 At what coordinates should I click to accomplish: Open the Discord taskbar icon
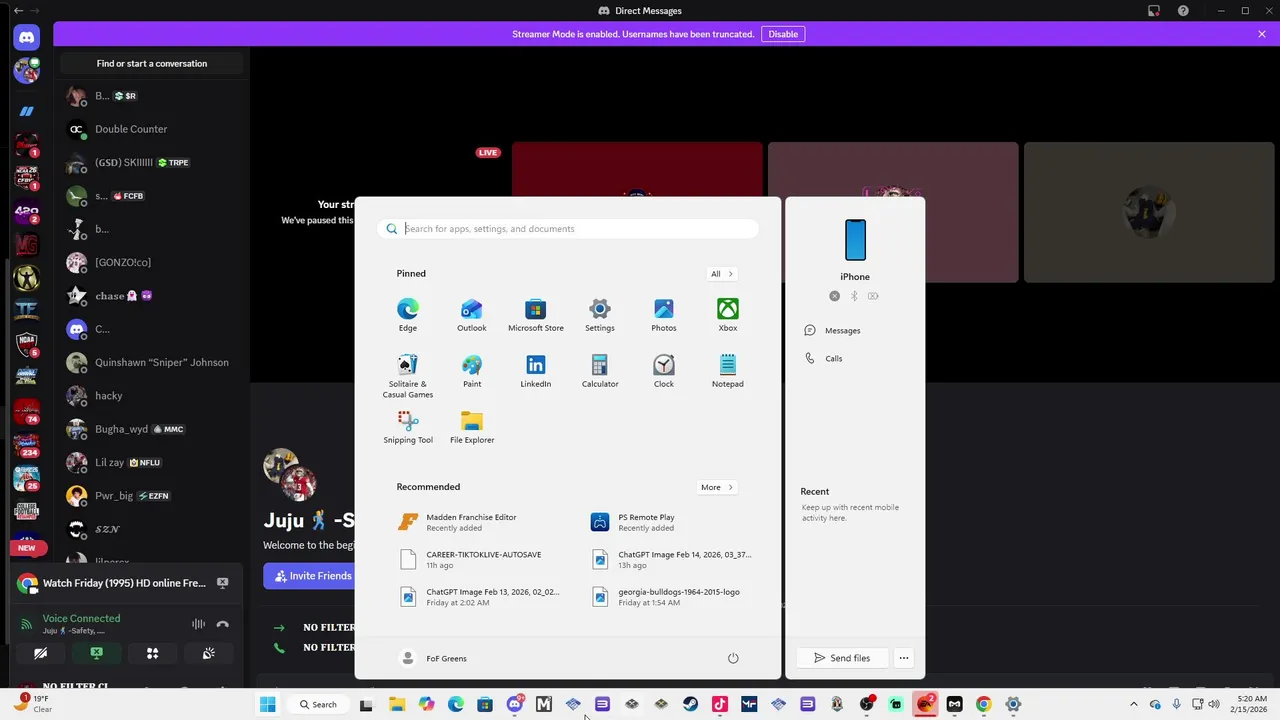[514, 704]
